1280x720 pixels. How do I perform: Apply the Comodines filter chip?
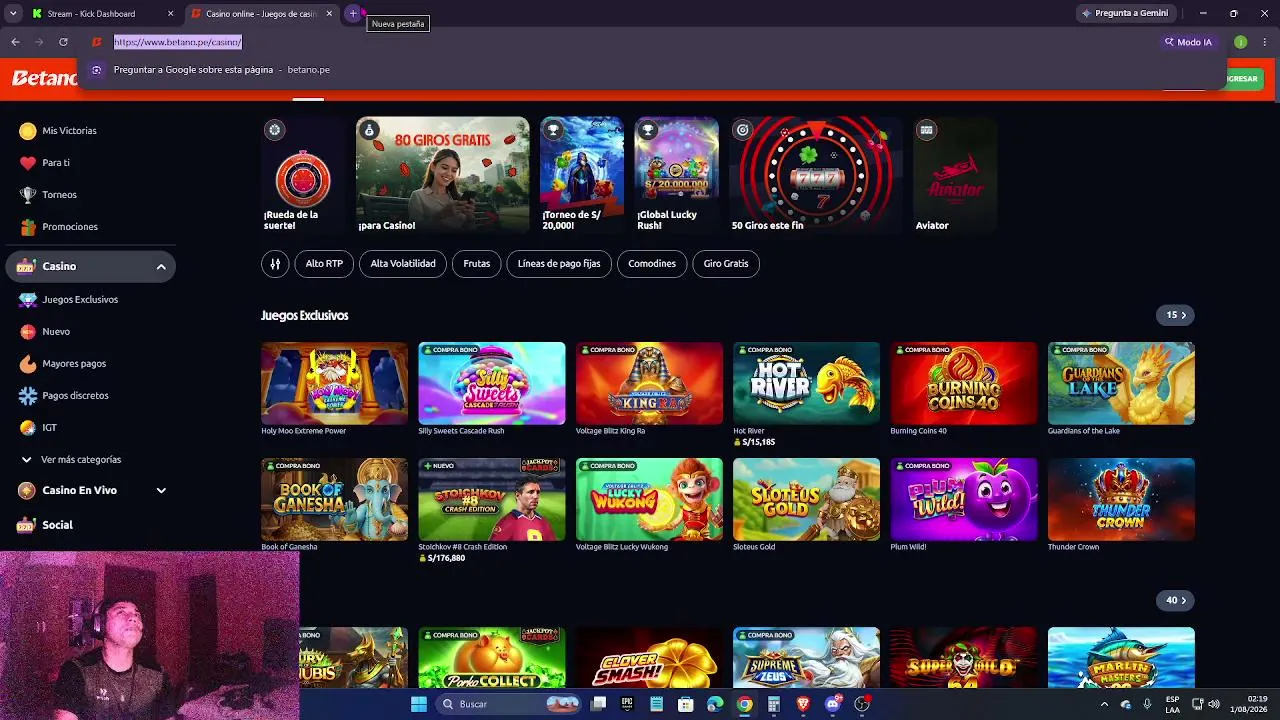click(x=652, y=264)
